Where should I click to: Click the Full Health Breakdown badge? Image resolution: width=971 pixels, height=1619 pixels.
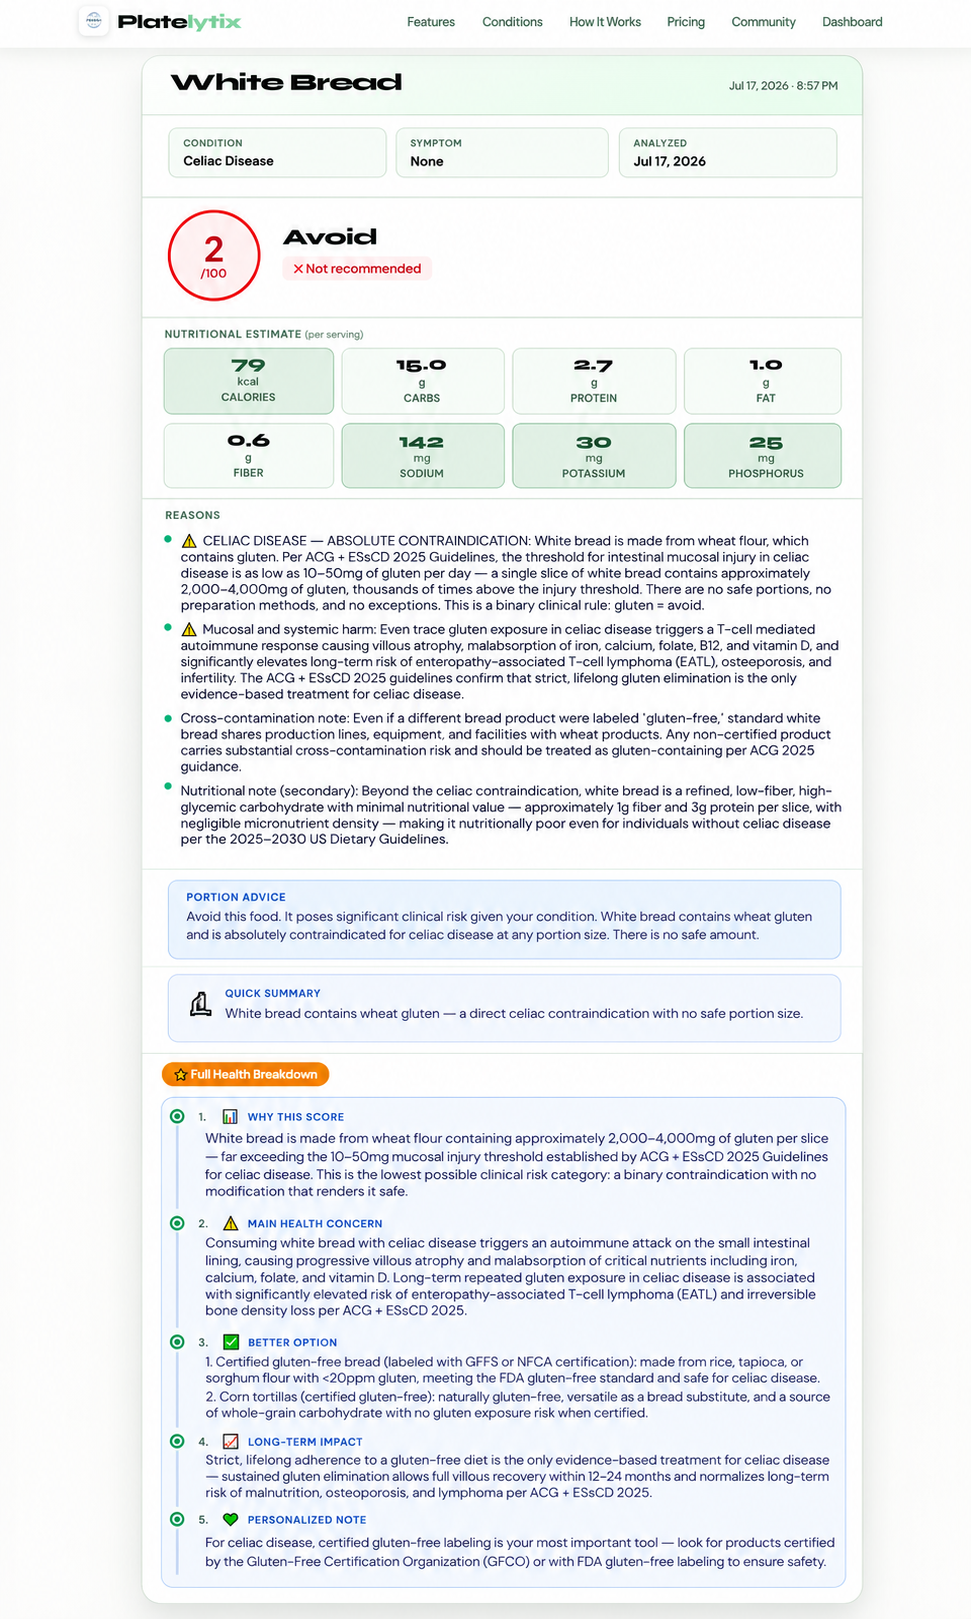pyautogui.click(x=245, y=1074)
